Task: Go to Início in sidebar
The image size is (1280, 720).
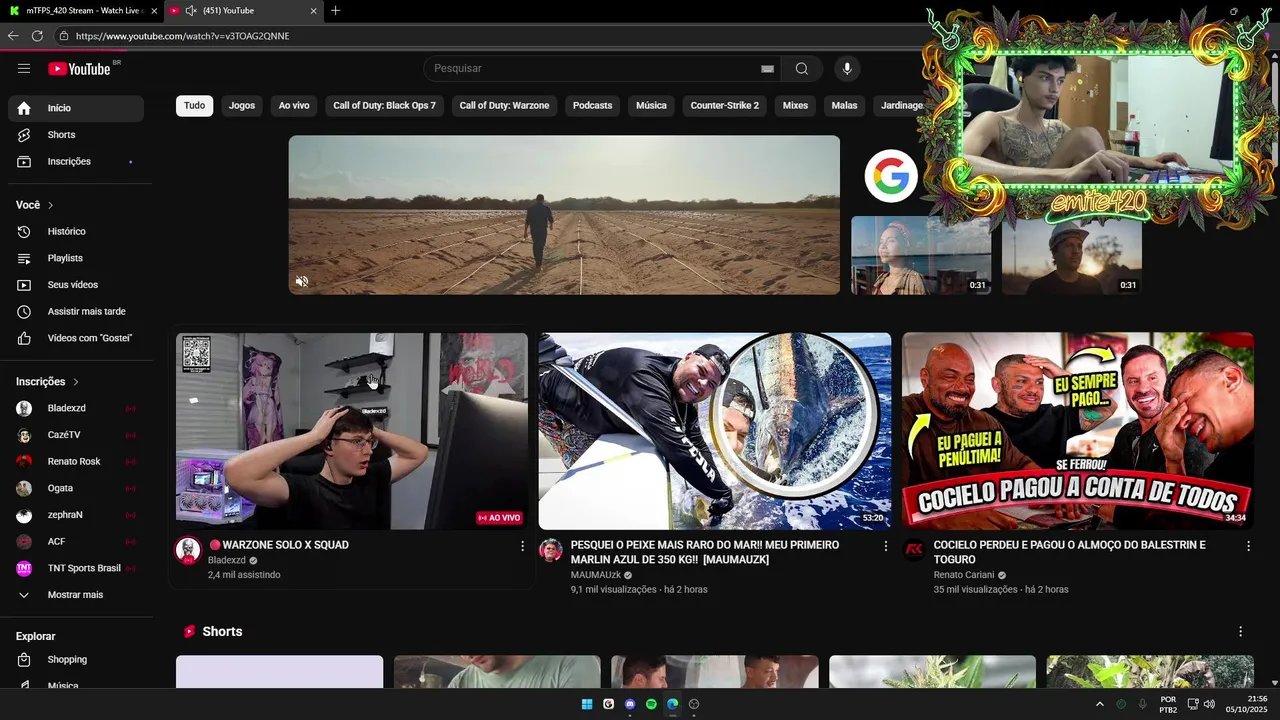Action: [x=76, y=108]
